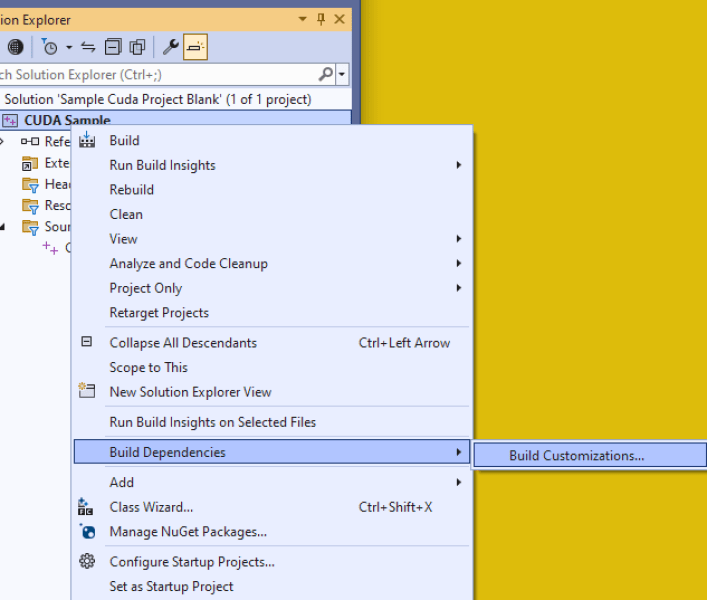Toggle the Preview Selected Items button
The width and height of the screenshot is (707, 600).
(195, 47)
